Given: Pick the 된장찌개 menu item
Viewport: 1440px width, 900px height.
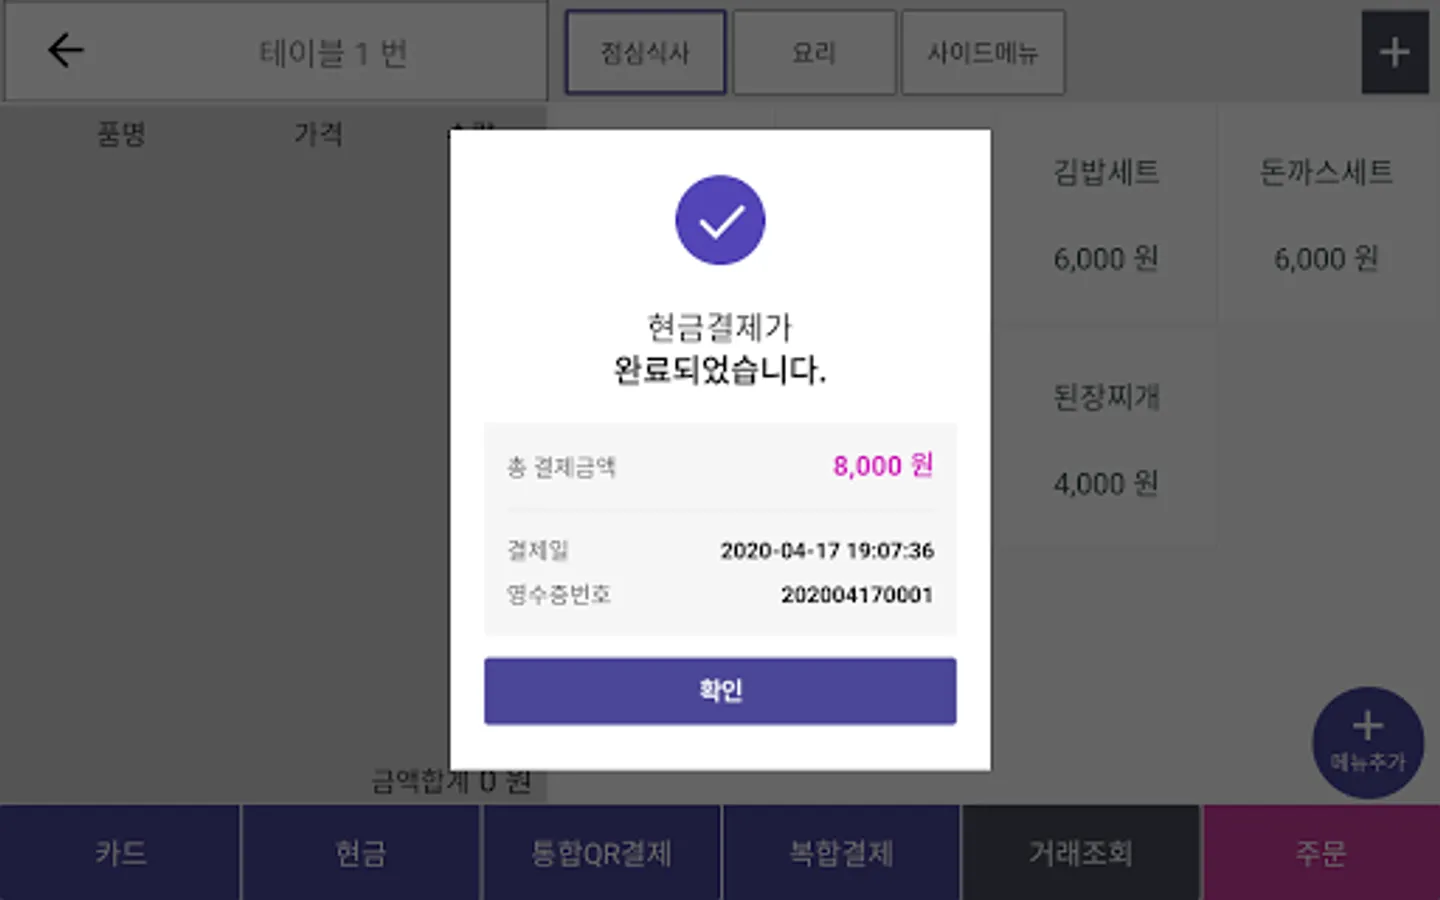Looking at the screenshot, I should (x=1106, y=439).
